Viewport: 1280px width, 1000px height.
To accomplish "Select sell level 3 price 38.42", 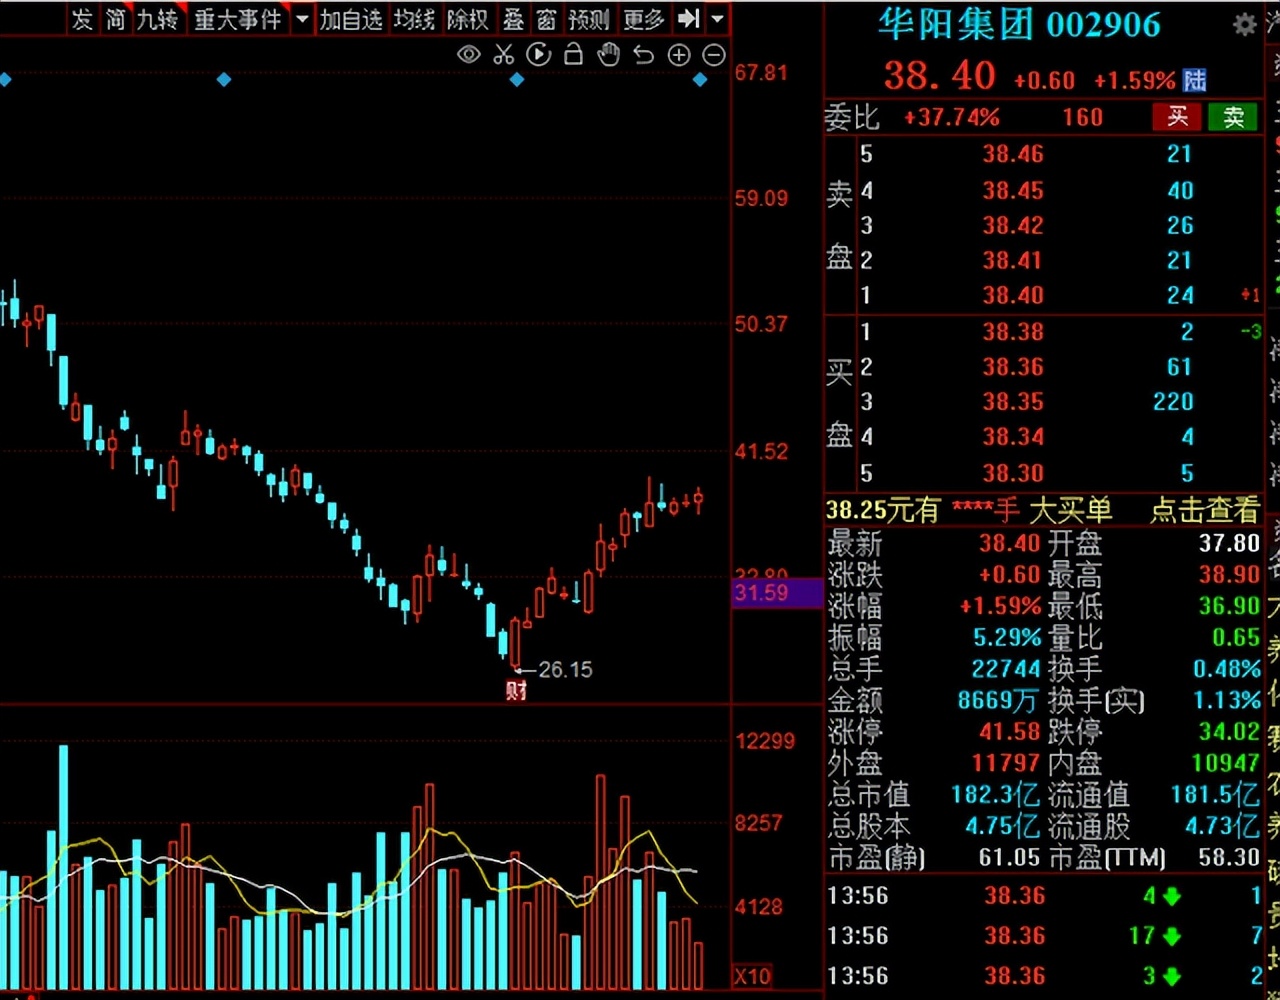I will pyautogui.click(x=1013, y=225).
